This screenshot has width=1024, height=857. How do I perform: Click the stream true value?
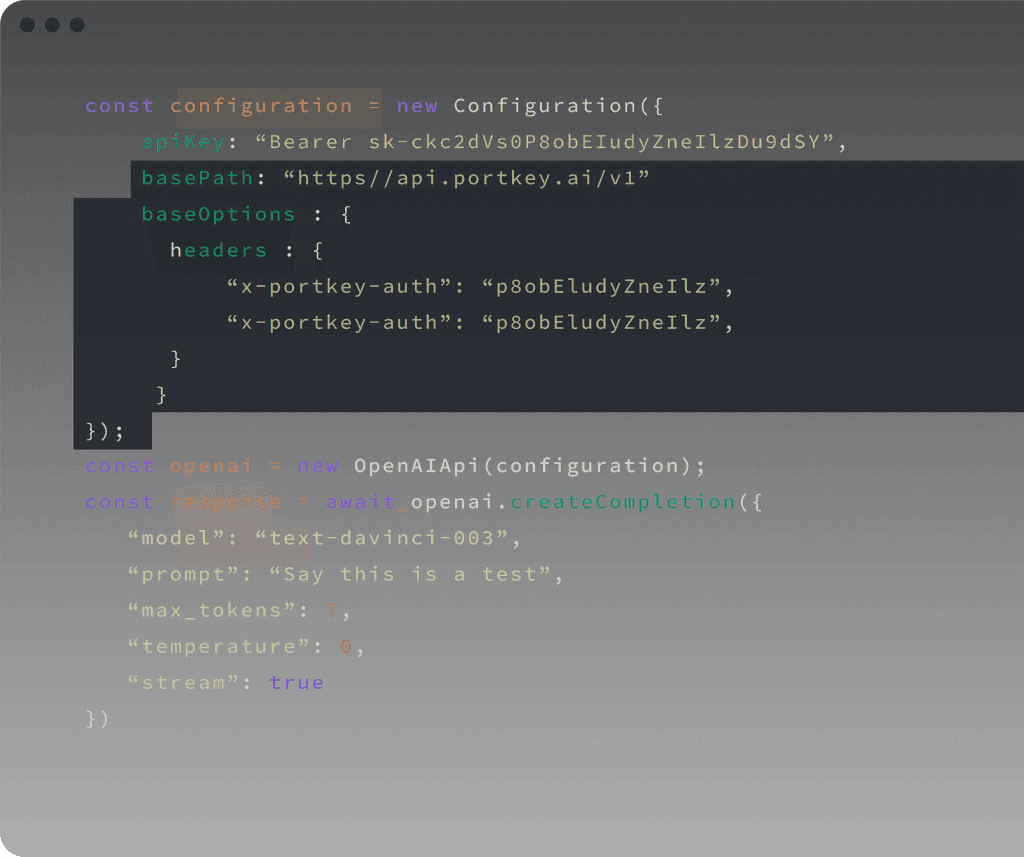[295, 682]
